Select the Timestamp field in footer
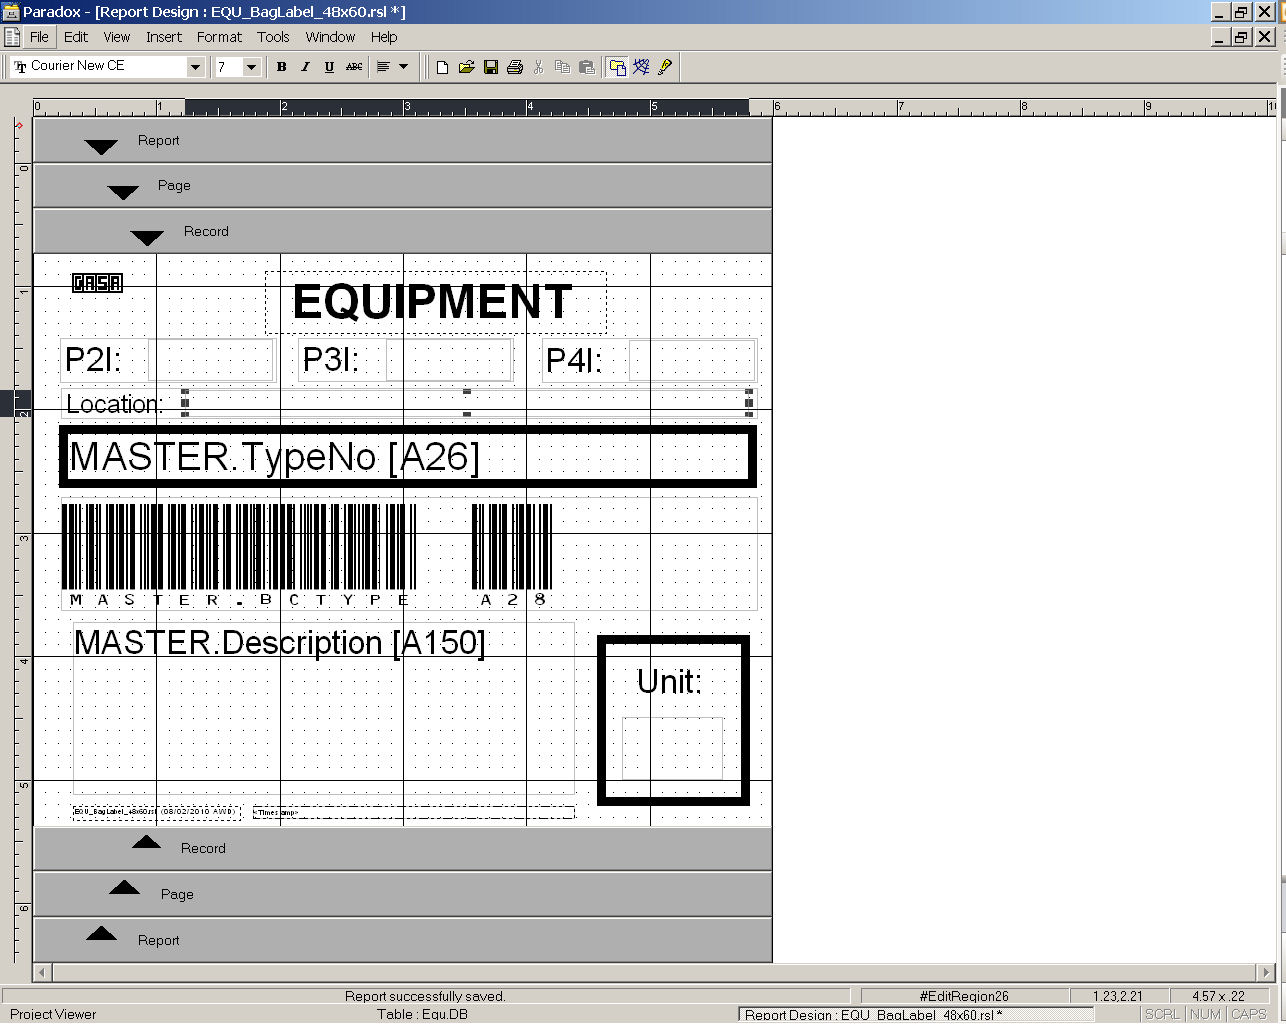This screenshot has height=1024, width=1286. pyautogui.click(x=414, y=813)
